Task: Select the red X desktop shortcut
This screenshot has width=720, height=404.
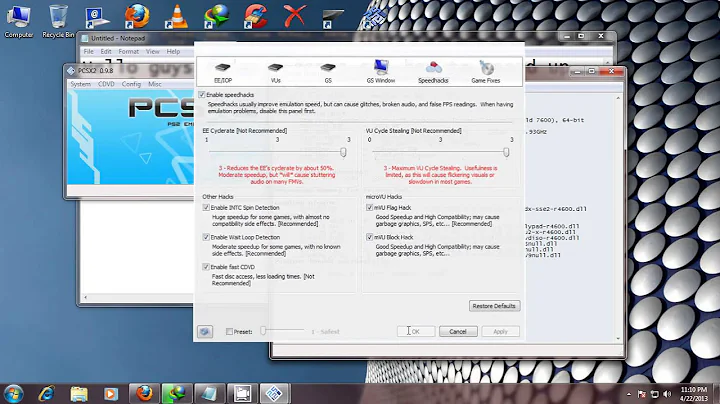Action: [x=295, y=17]
